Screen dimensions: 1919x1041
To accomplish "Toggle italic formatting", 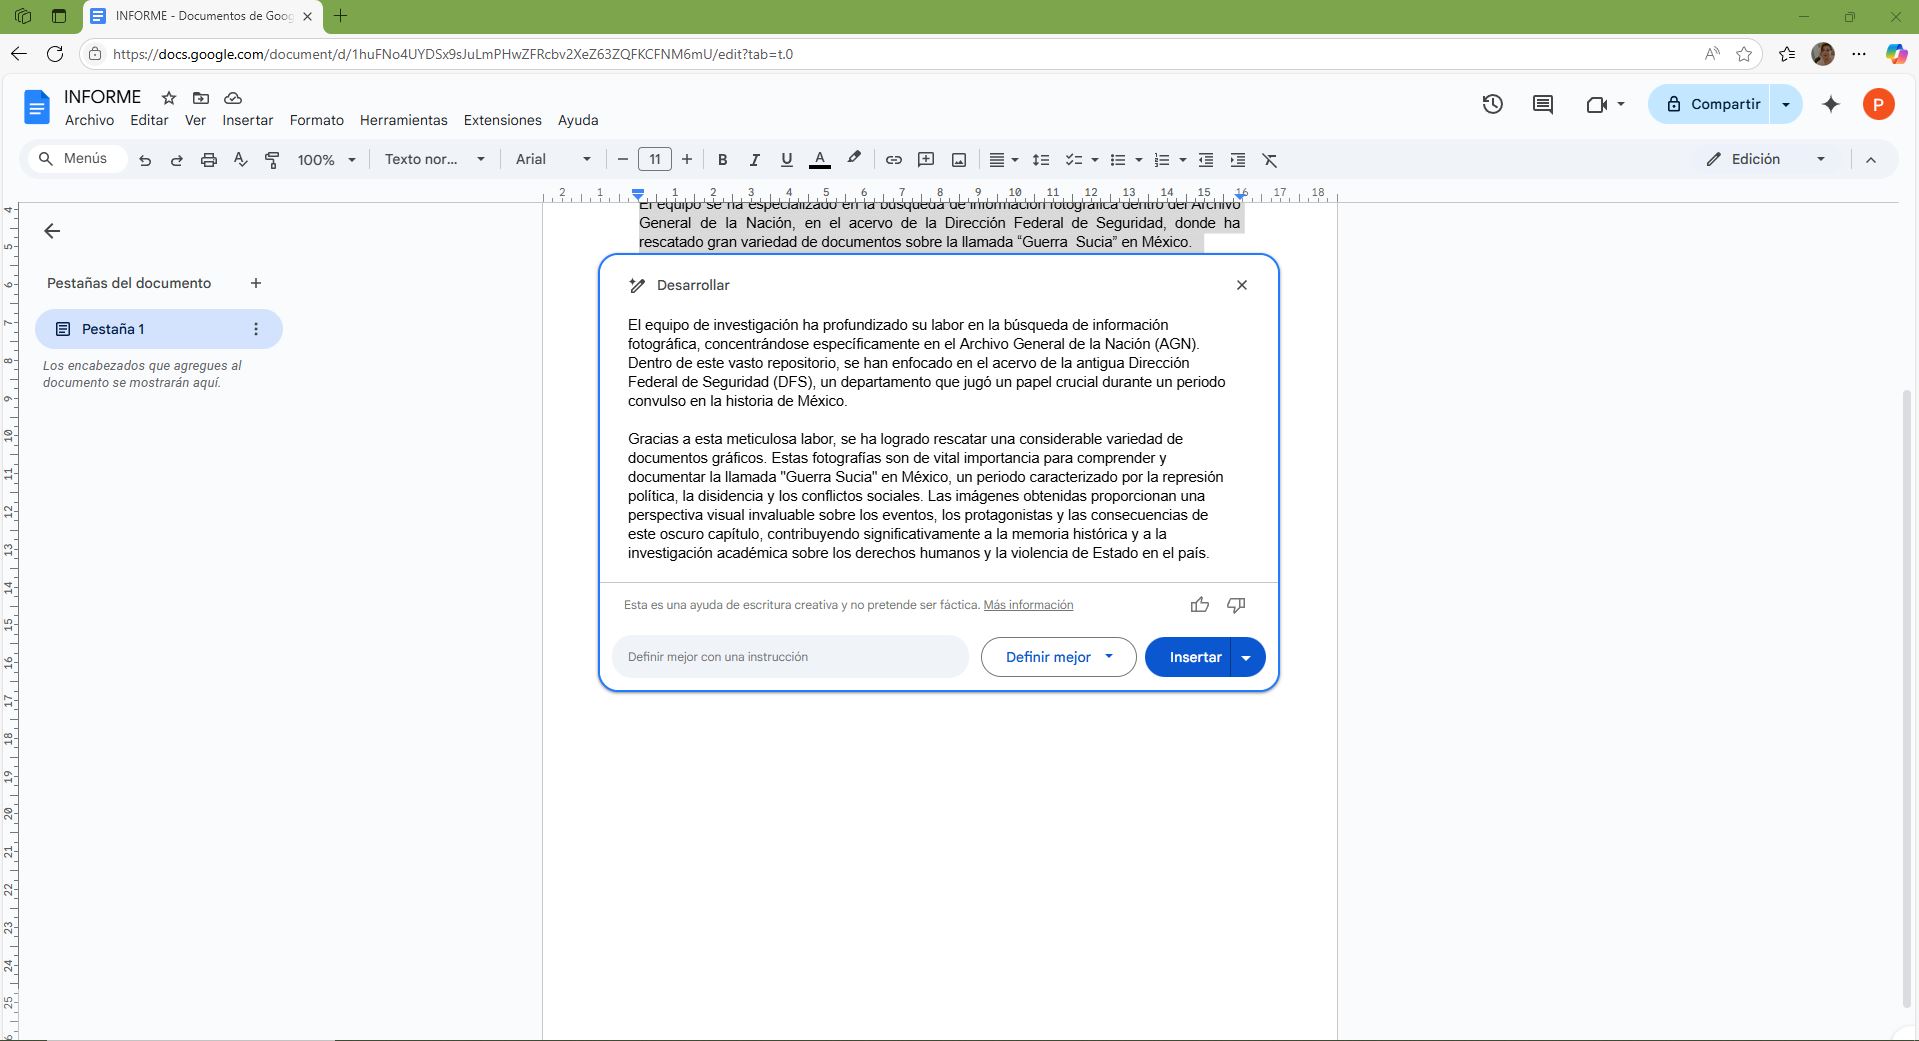I will tap(754, 160).
